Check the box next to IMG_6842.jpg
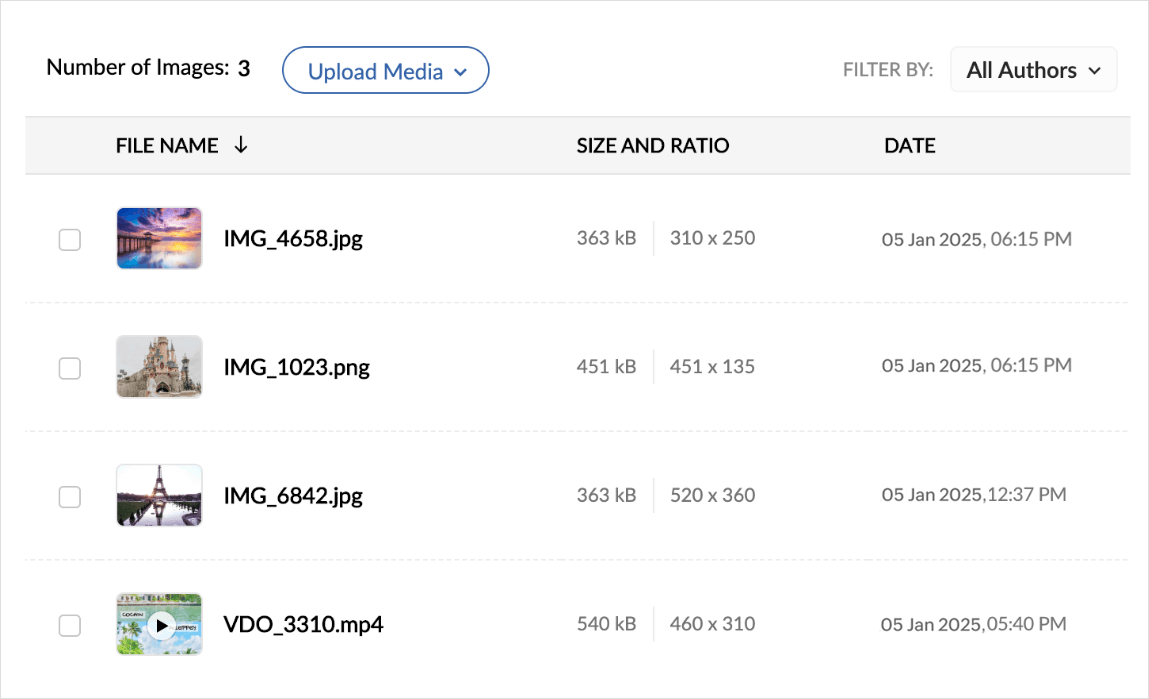Image resolution: width=1149 pixels, height=699 pixels. [x=69, y=496]
